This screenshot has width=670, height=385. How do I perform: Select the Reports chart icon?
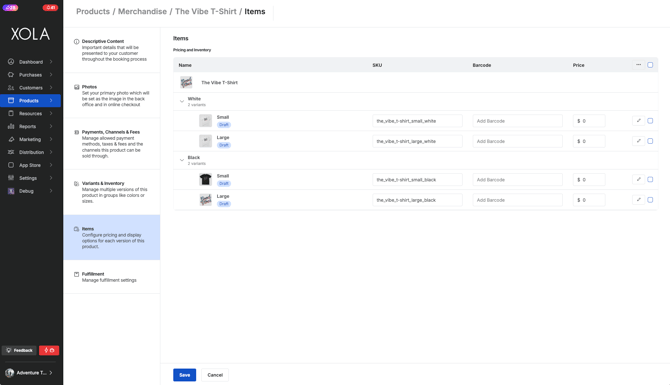(11, 126)
